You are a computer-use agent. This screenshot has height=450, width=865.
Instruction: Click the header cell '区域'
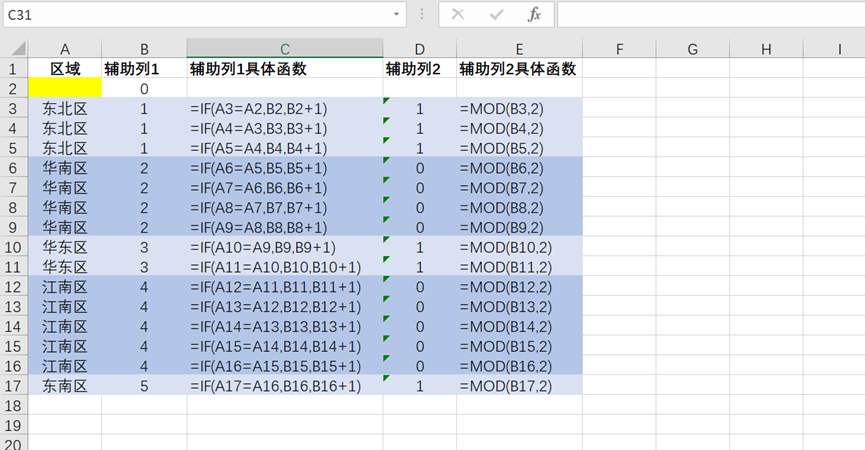tap(65, 68)
